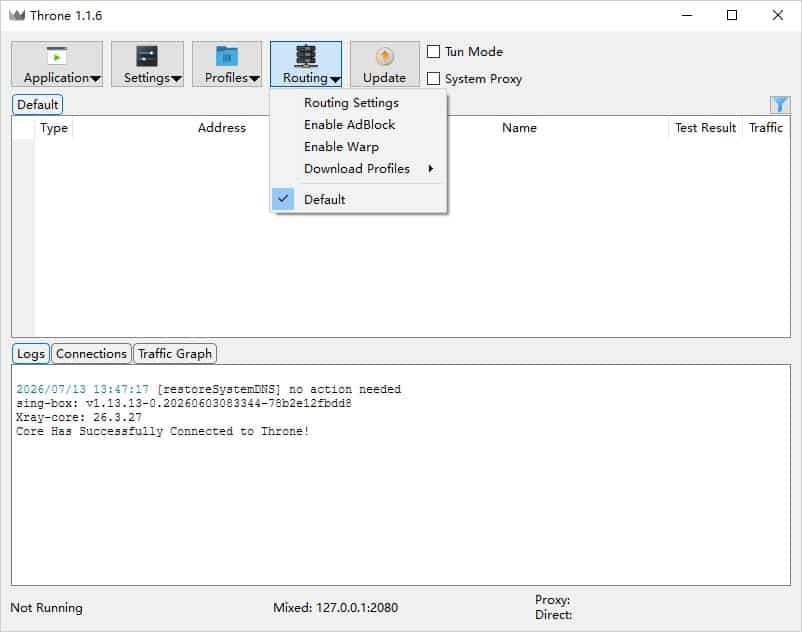The width and height of the screenshot is (802, 632).
Task: Collapse the Routing toolbar menu
Action: click(306, 64)
